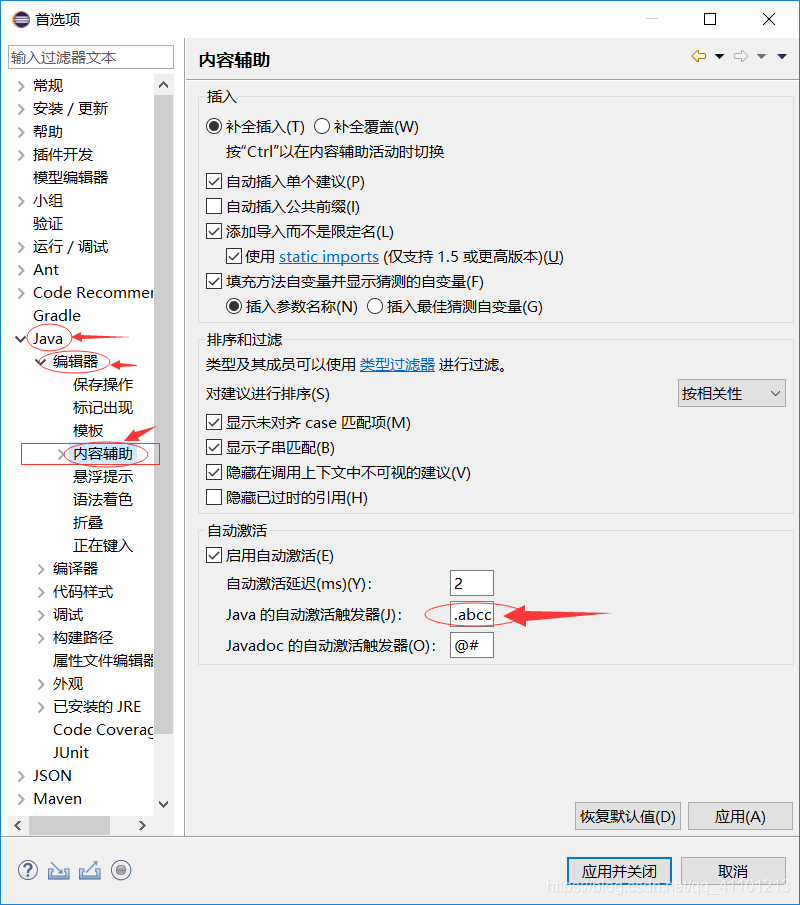The height and width of the screenshot is (905, 800).
Task: Expand the 代码样式 tree node
Action: 41,592
